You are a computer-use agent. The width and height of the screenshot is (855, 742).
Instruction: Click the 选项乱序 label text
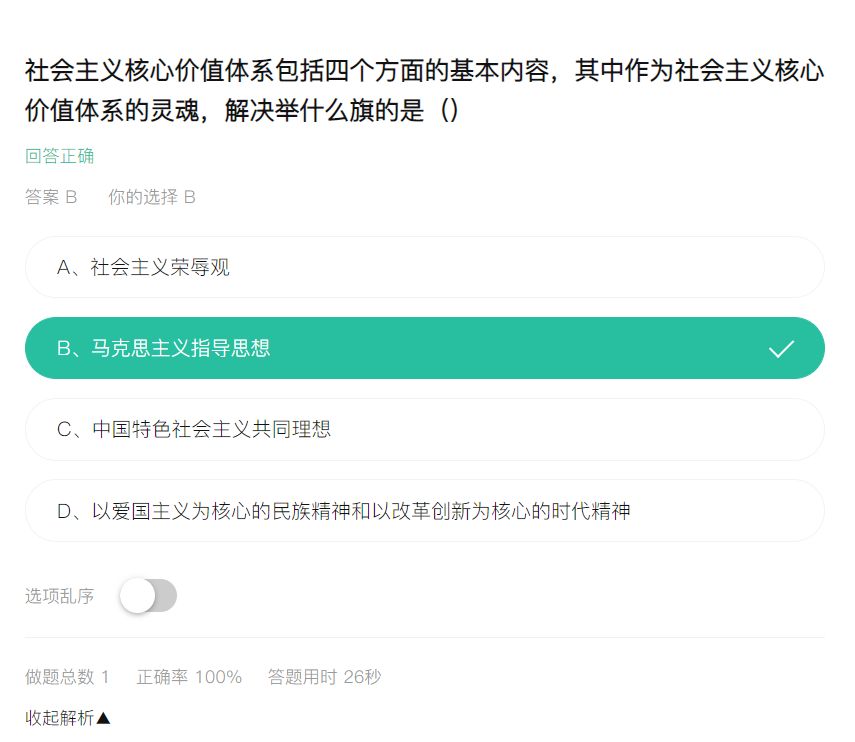(59, 596)
